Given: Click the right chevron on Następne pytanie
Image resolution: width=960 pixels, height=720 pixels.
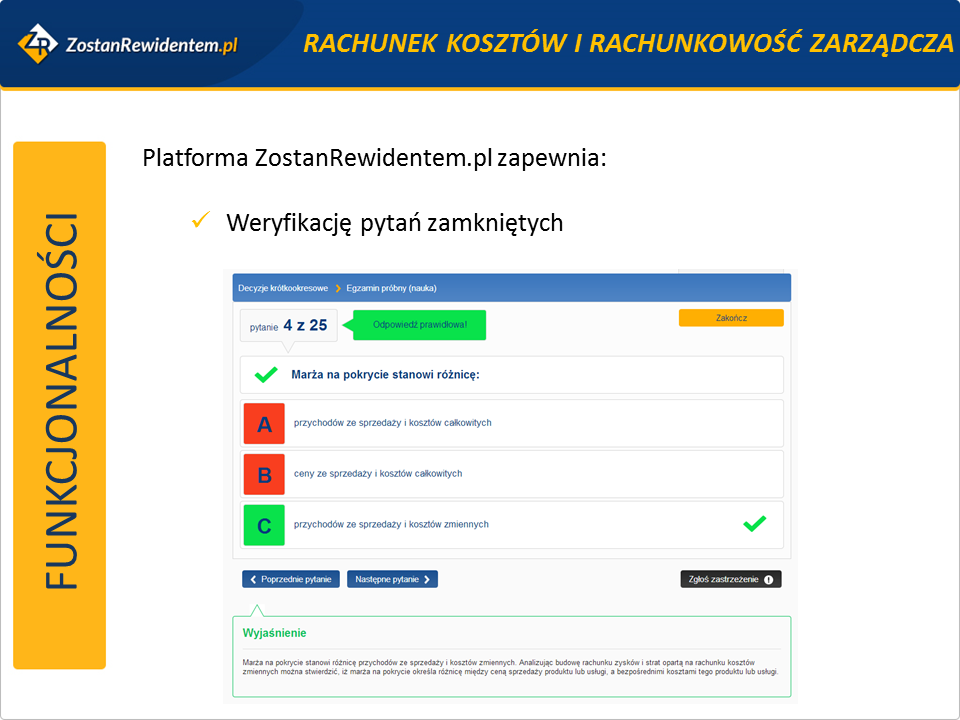Looking at the screenshot, I should coord(427,579).
